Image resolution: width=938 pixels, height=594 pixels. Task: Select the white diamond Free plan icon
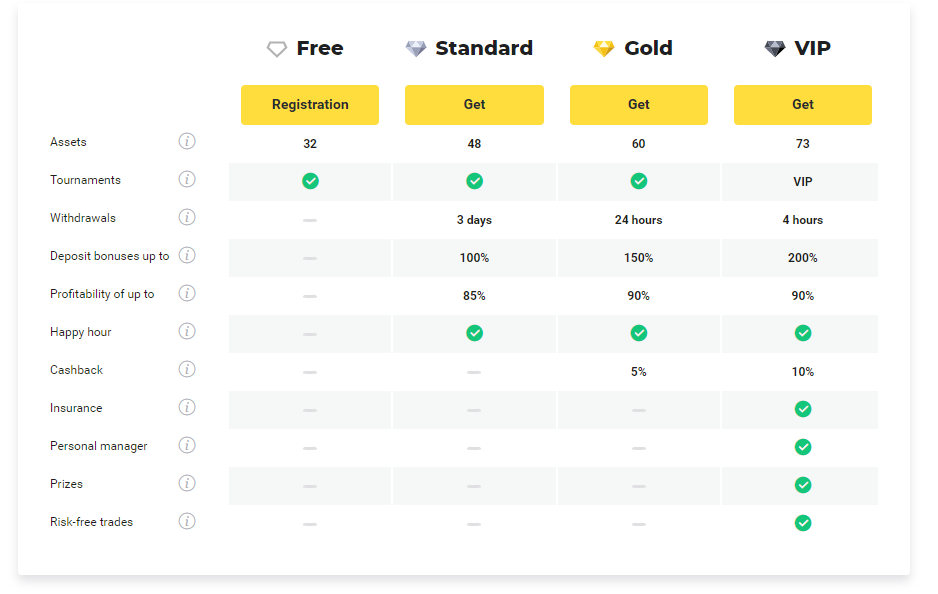[x=277, y=47]
